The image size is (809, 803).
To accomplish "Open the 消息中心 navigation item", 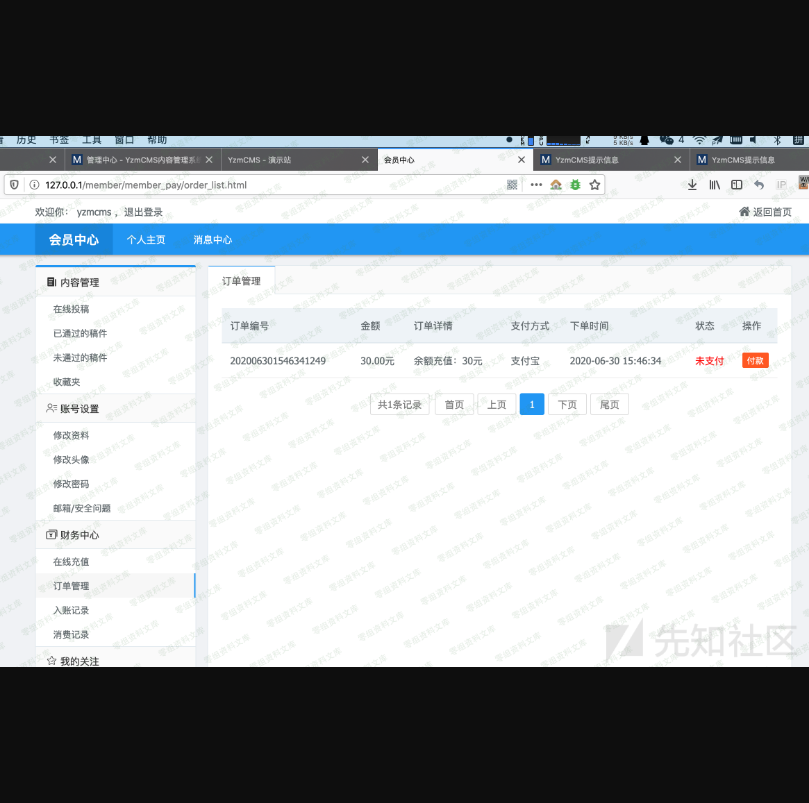I will click(213, 240).
